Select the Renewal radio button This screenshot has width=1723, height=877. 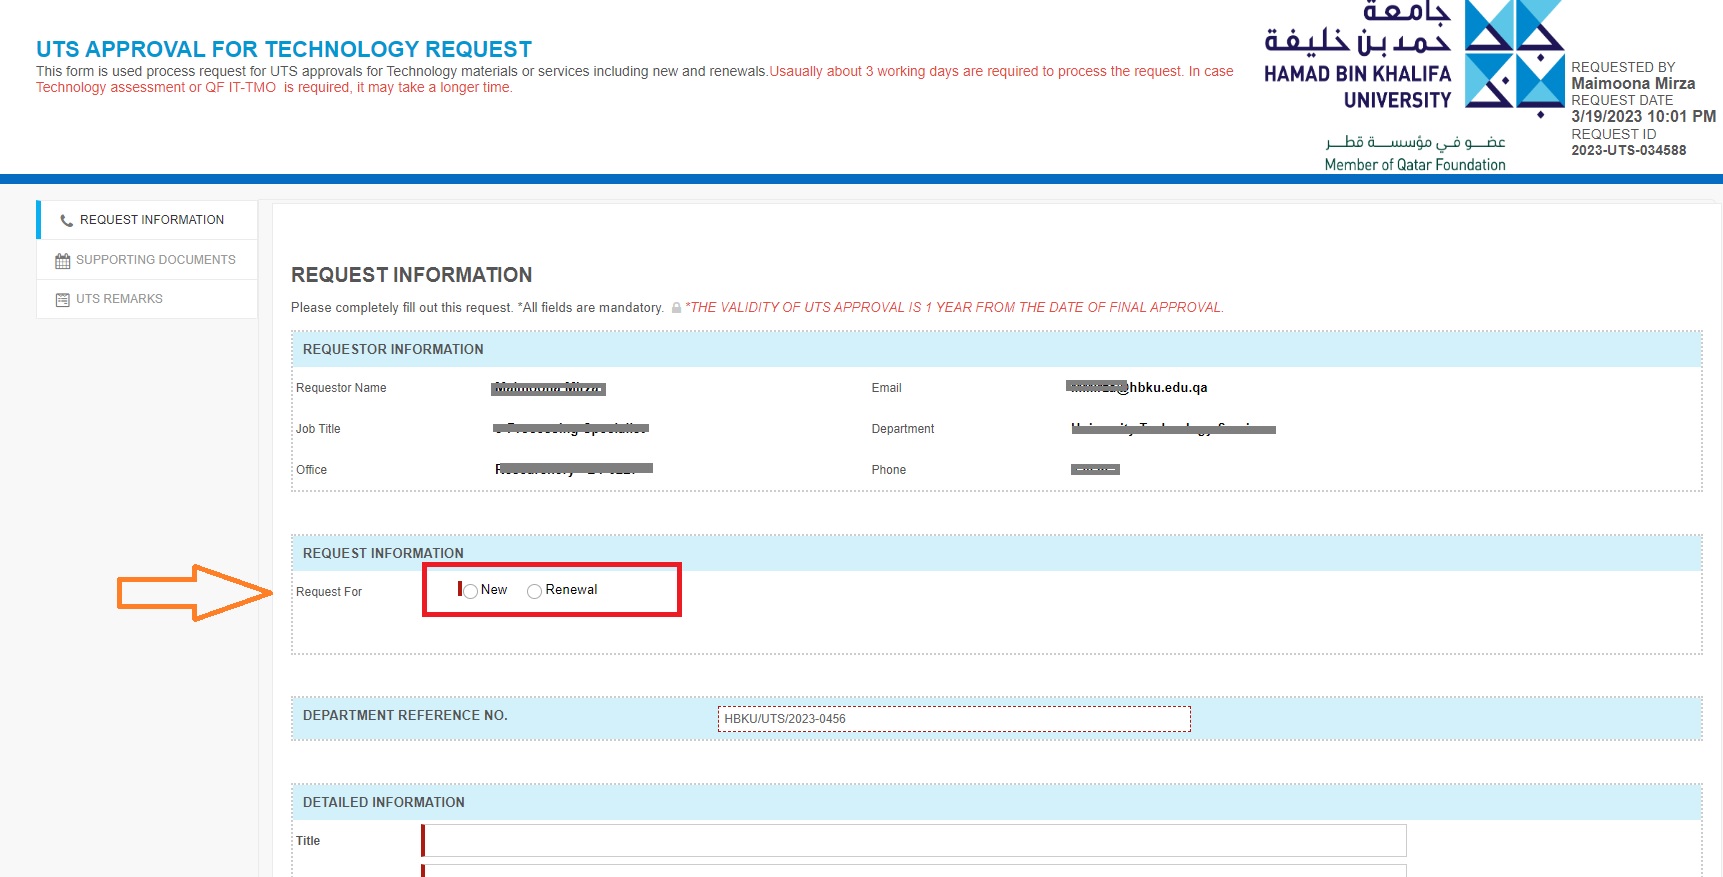point(534,591)
